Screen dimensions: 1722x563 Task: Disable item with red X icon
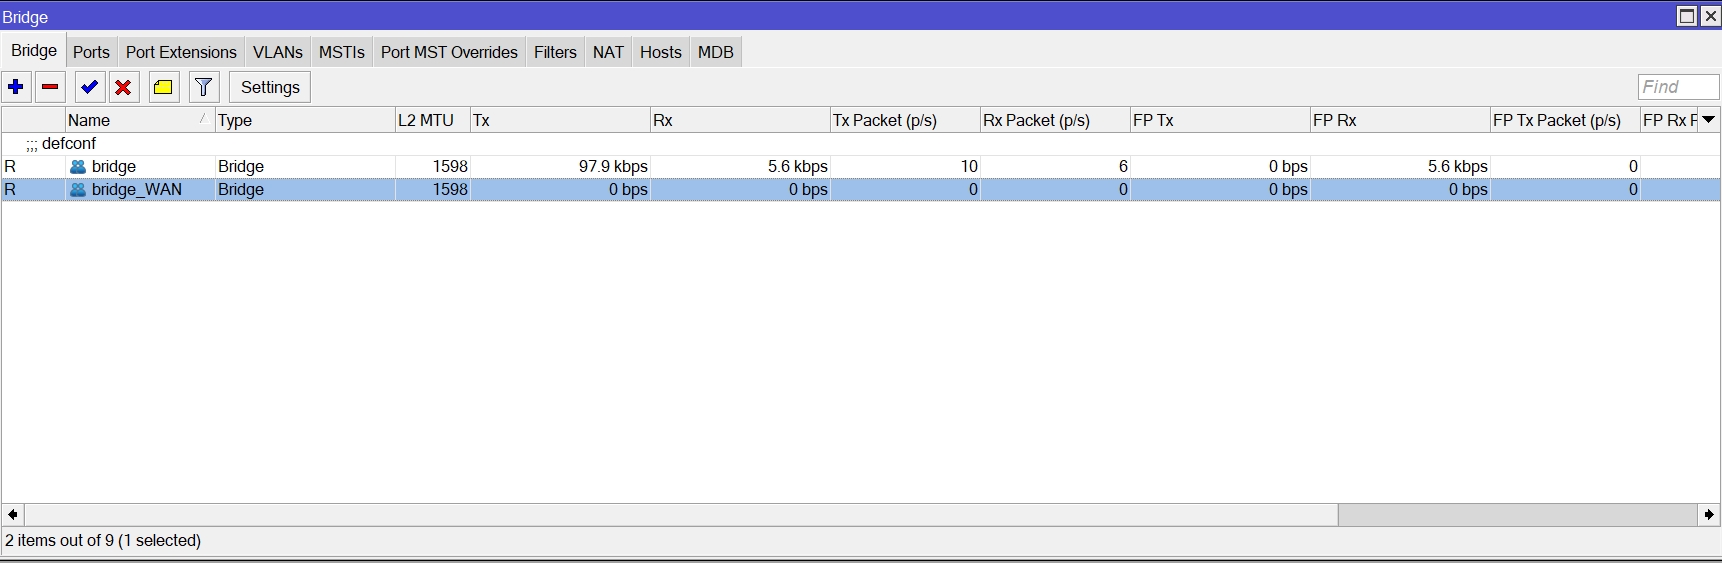(x=123, y=87)
